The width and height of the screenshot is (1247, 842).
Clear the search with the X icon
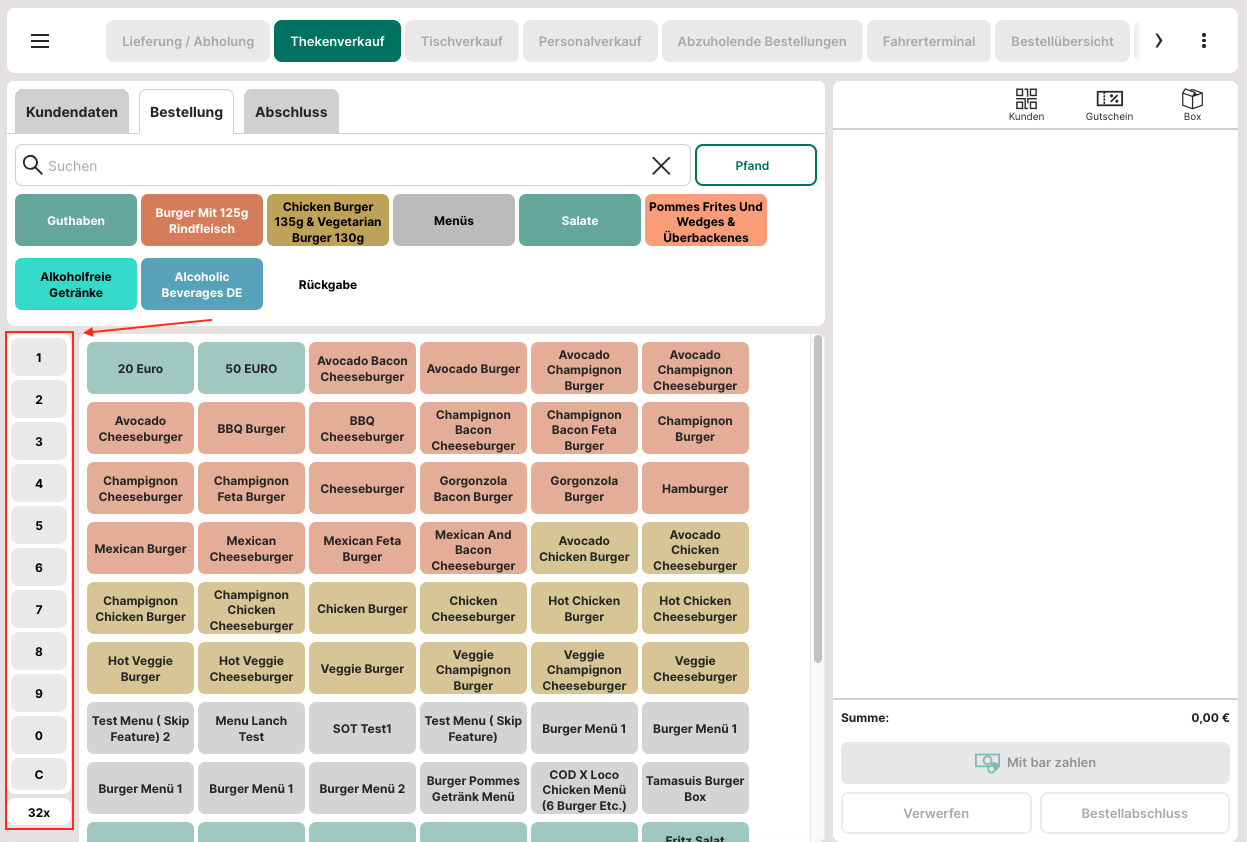coord(661,166)
